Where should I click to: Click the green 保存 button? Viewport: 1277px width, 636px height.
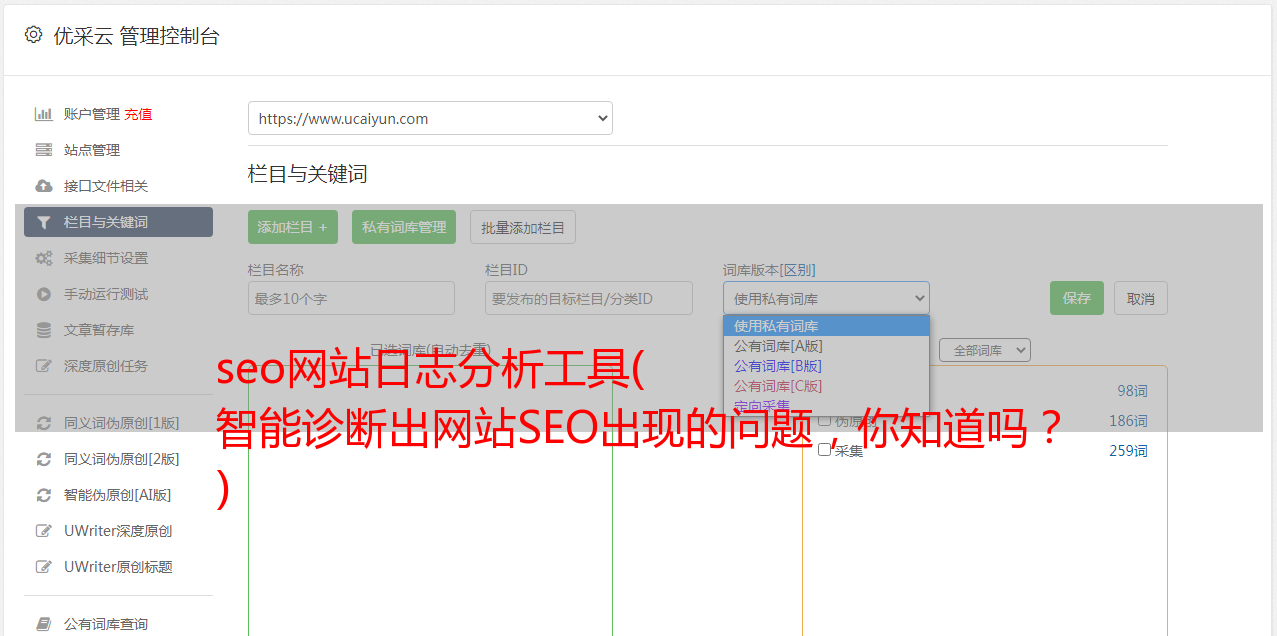pyautogui.click(x=1077, y=298)
